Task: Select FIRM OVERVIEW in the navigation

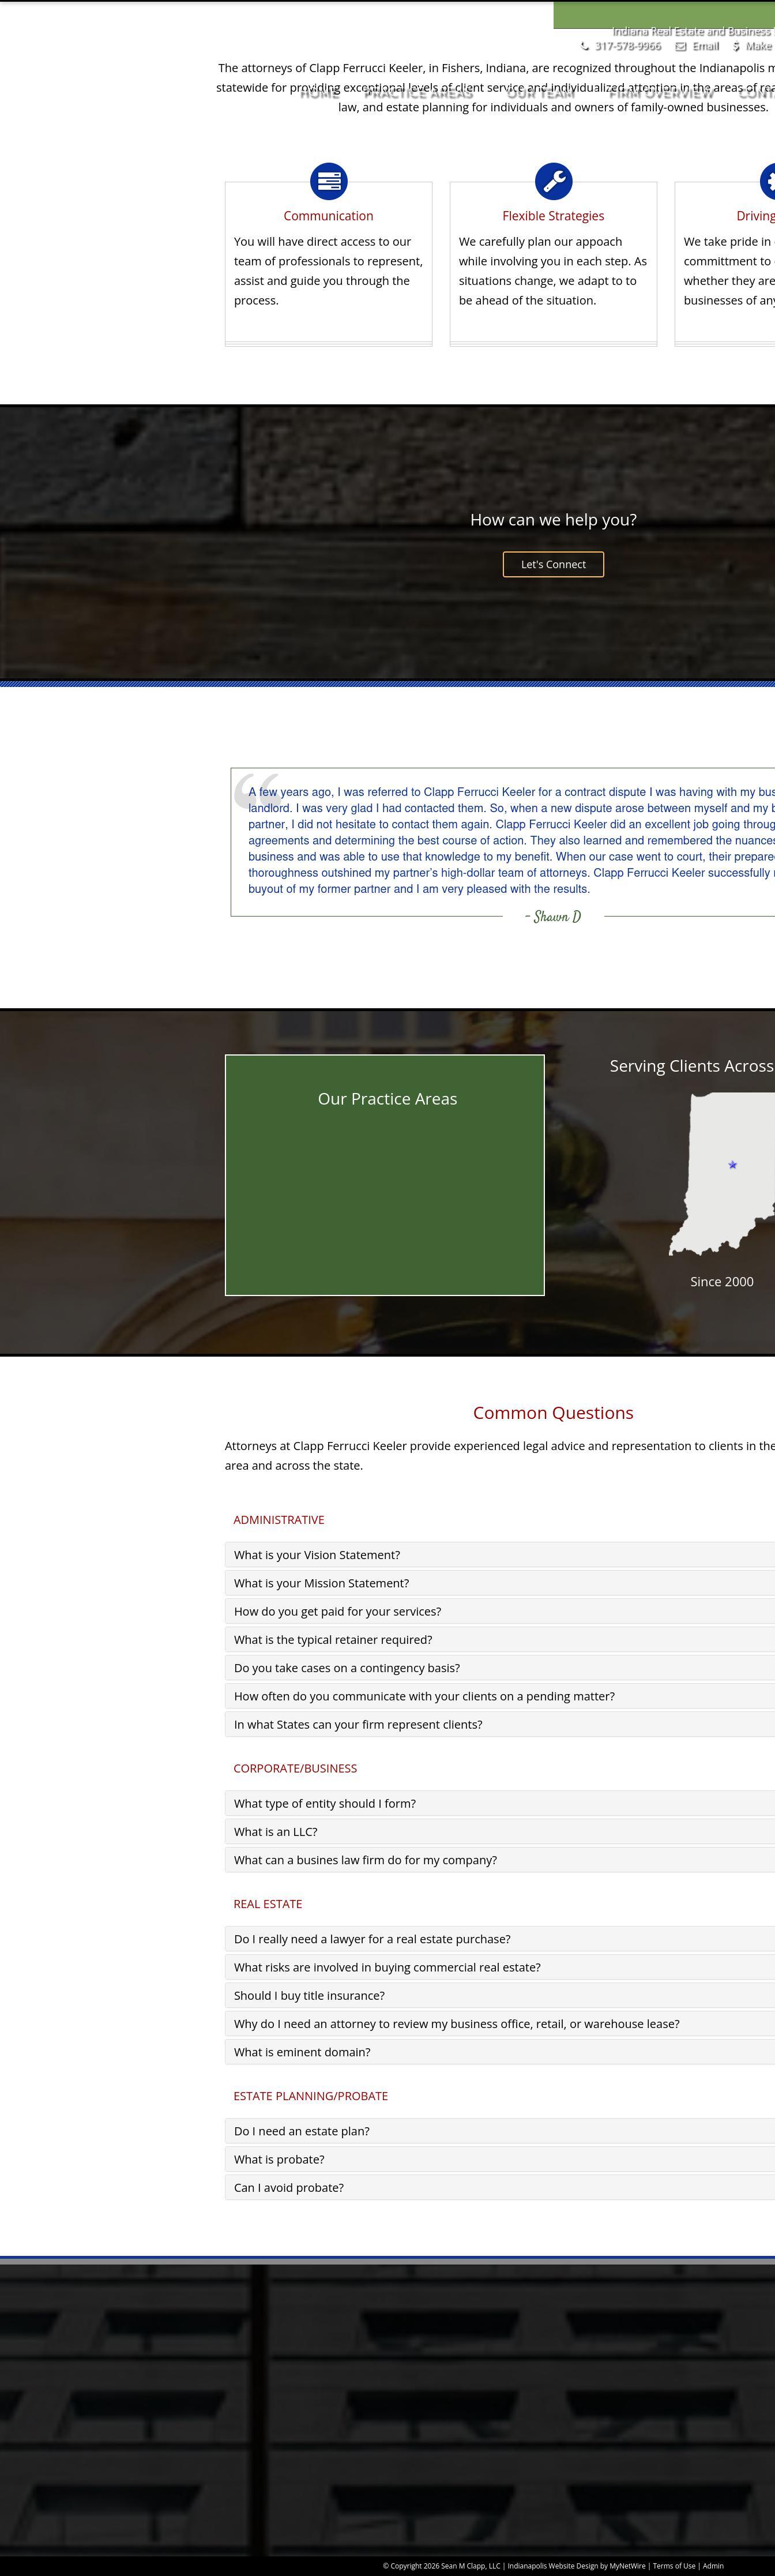Action: pos(662,94)
